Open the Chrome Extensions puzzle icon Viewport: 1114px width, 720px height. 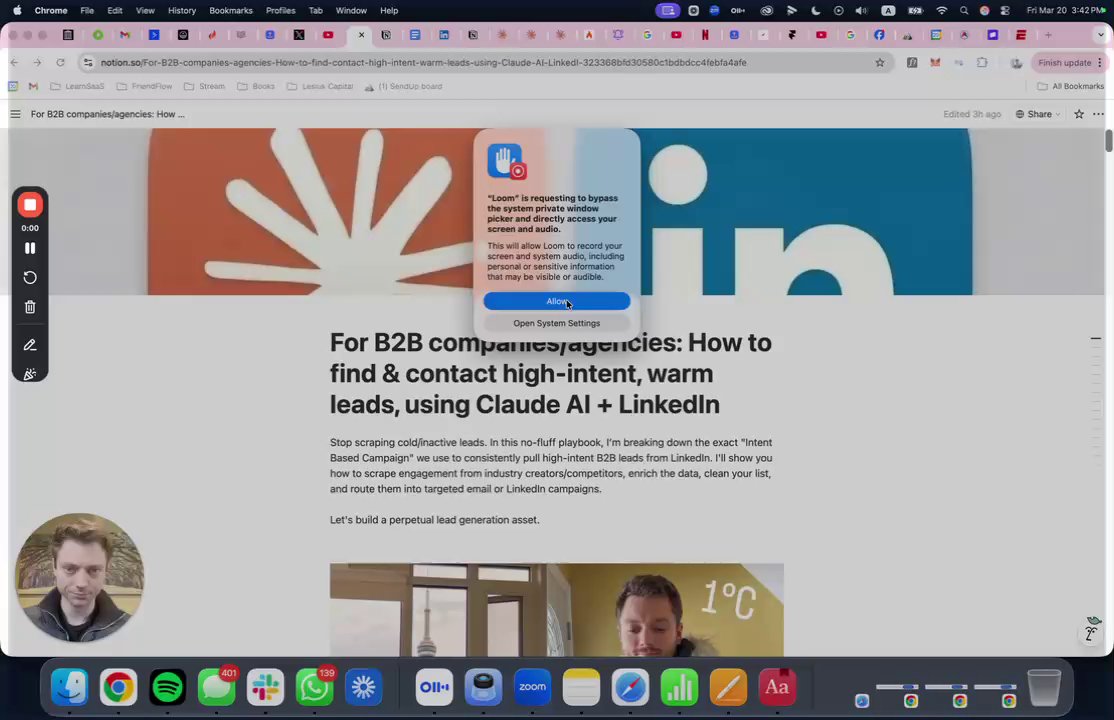click(982, 63)
